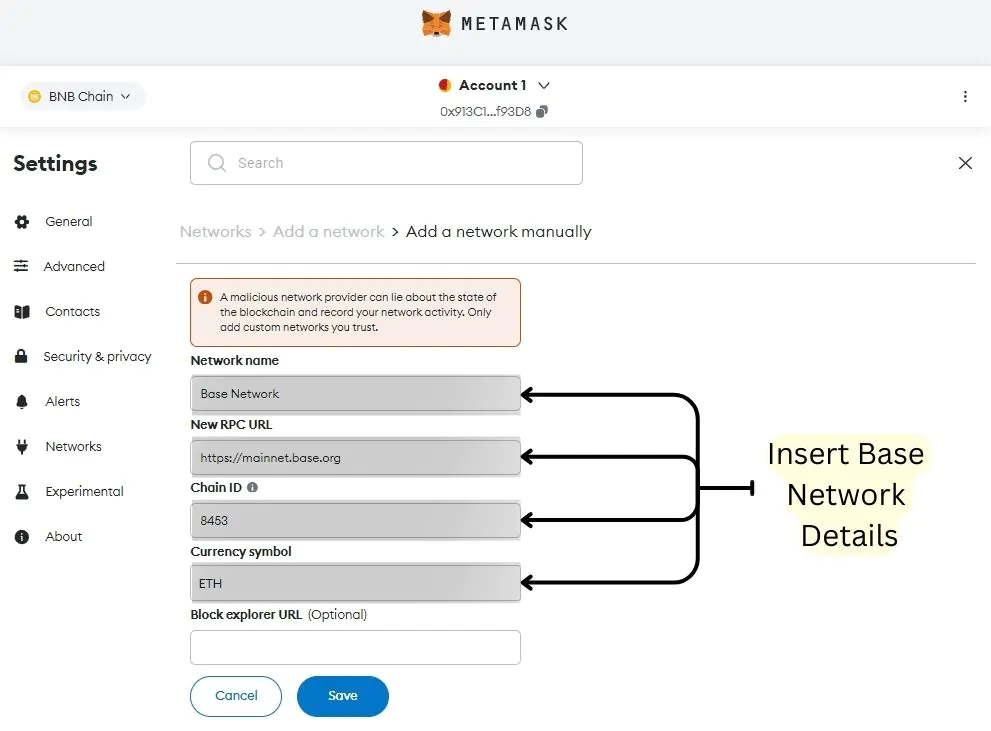Image resolution: width=991 pixels, height=731 pixels.
Task: Open General settings tab
Action: coord(68,222)
